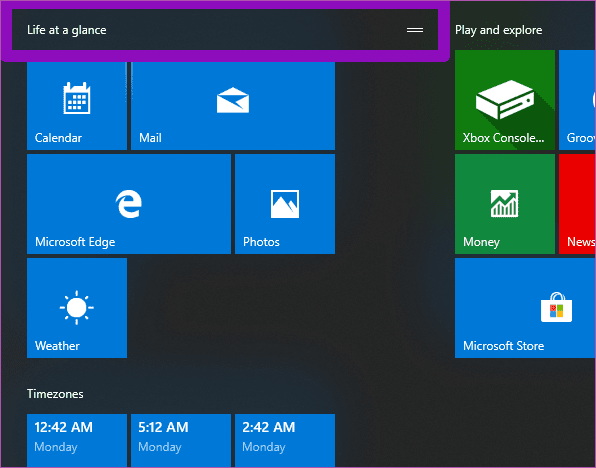Launch the Microsoft Store tile

[x=525, y=308]
